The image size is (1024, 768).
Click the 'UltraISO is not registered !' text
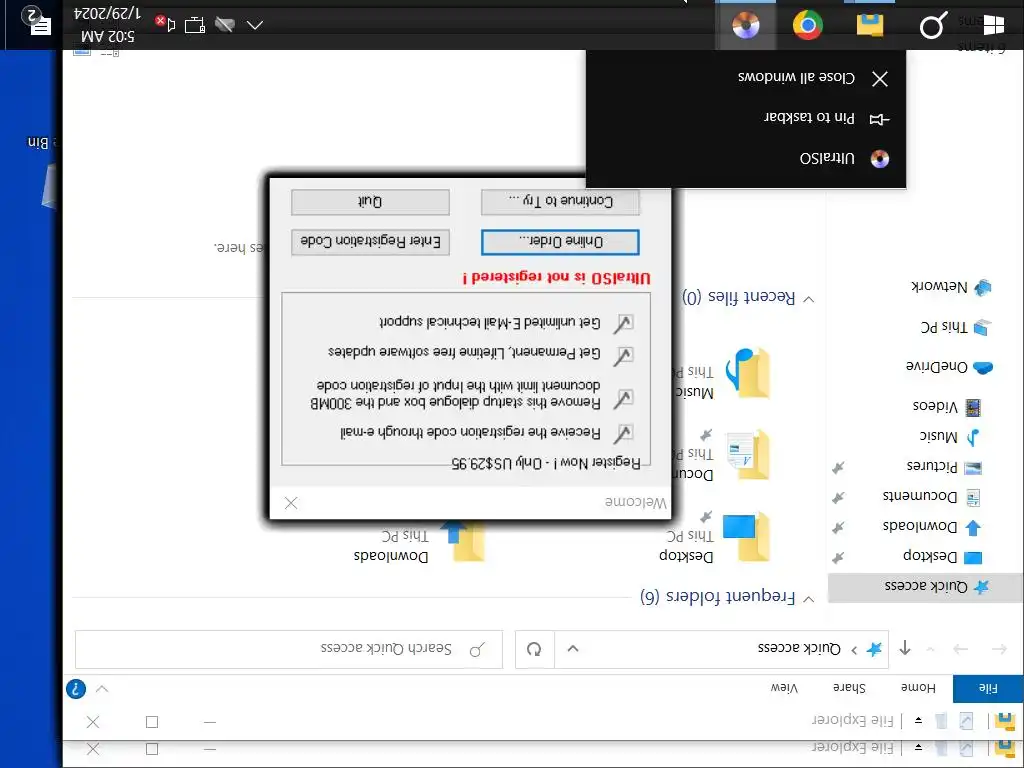[x=556, y=278]
